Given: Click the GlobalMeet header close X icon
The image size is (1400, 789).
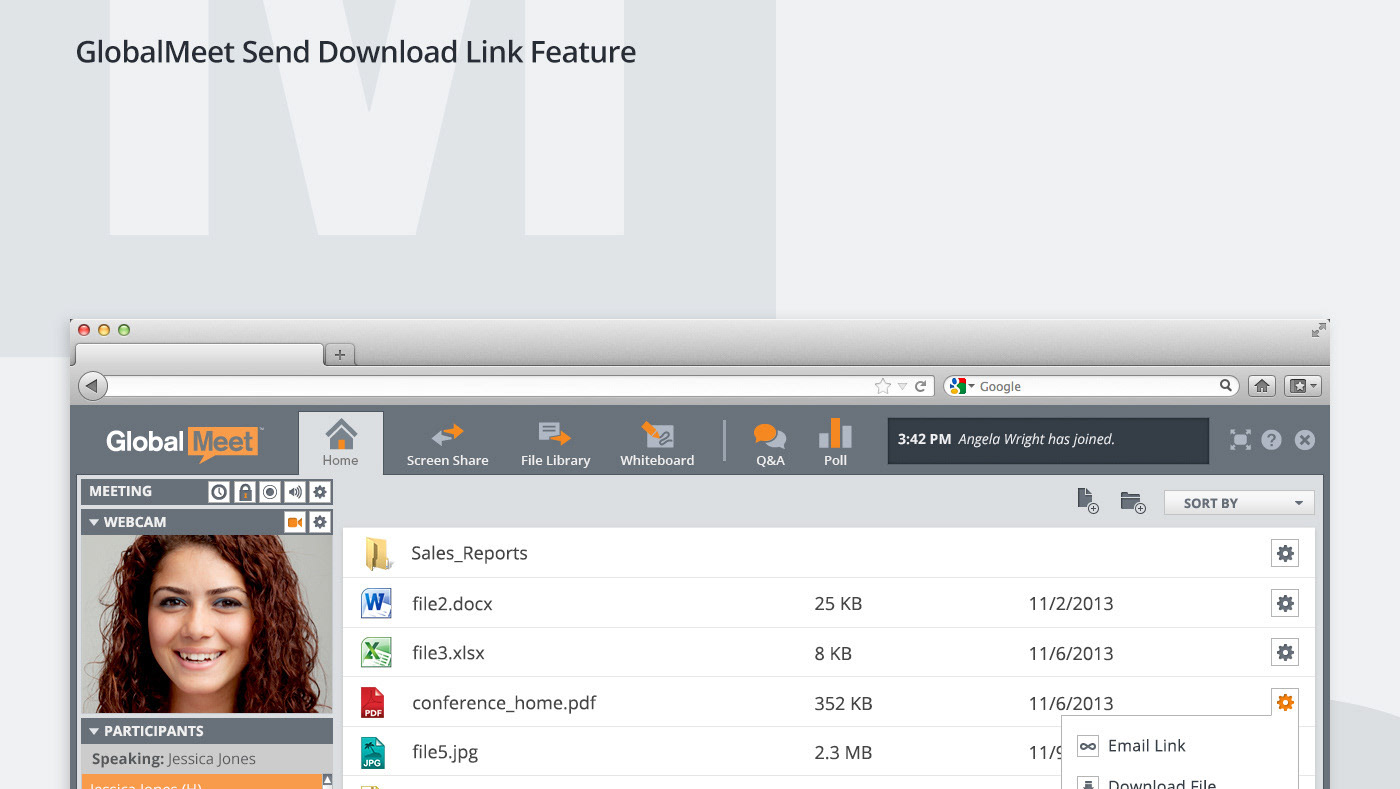Looking at the screenshot, I should click(x=1304, y=440).
